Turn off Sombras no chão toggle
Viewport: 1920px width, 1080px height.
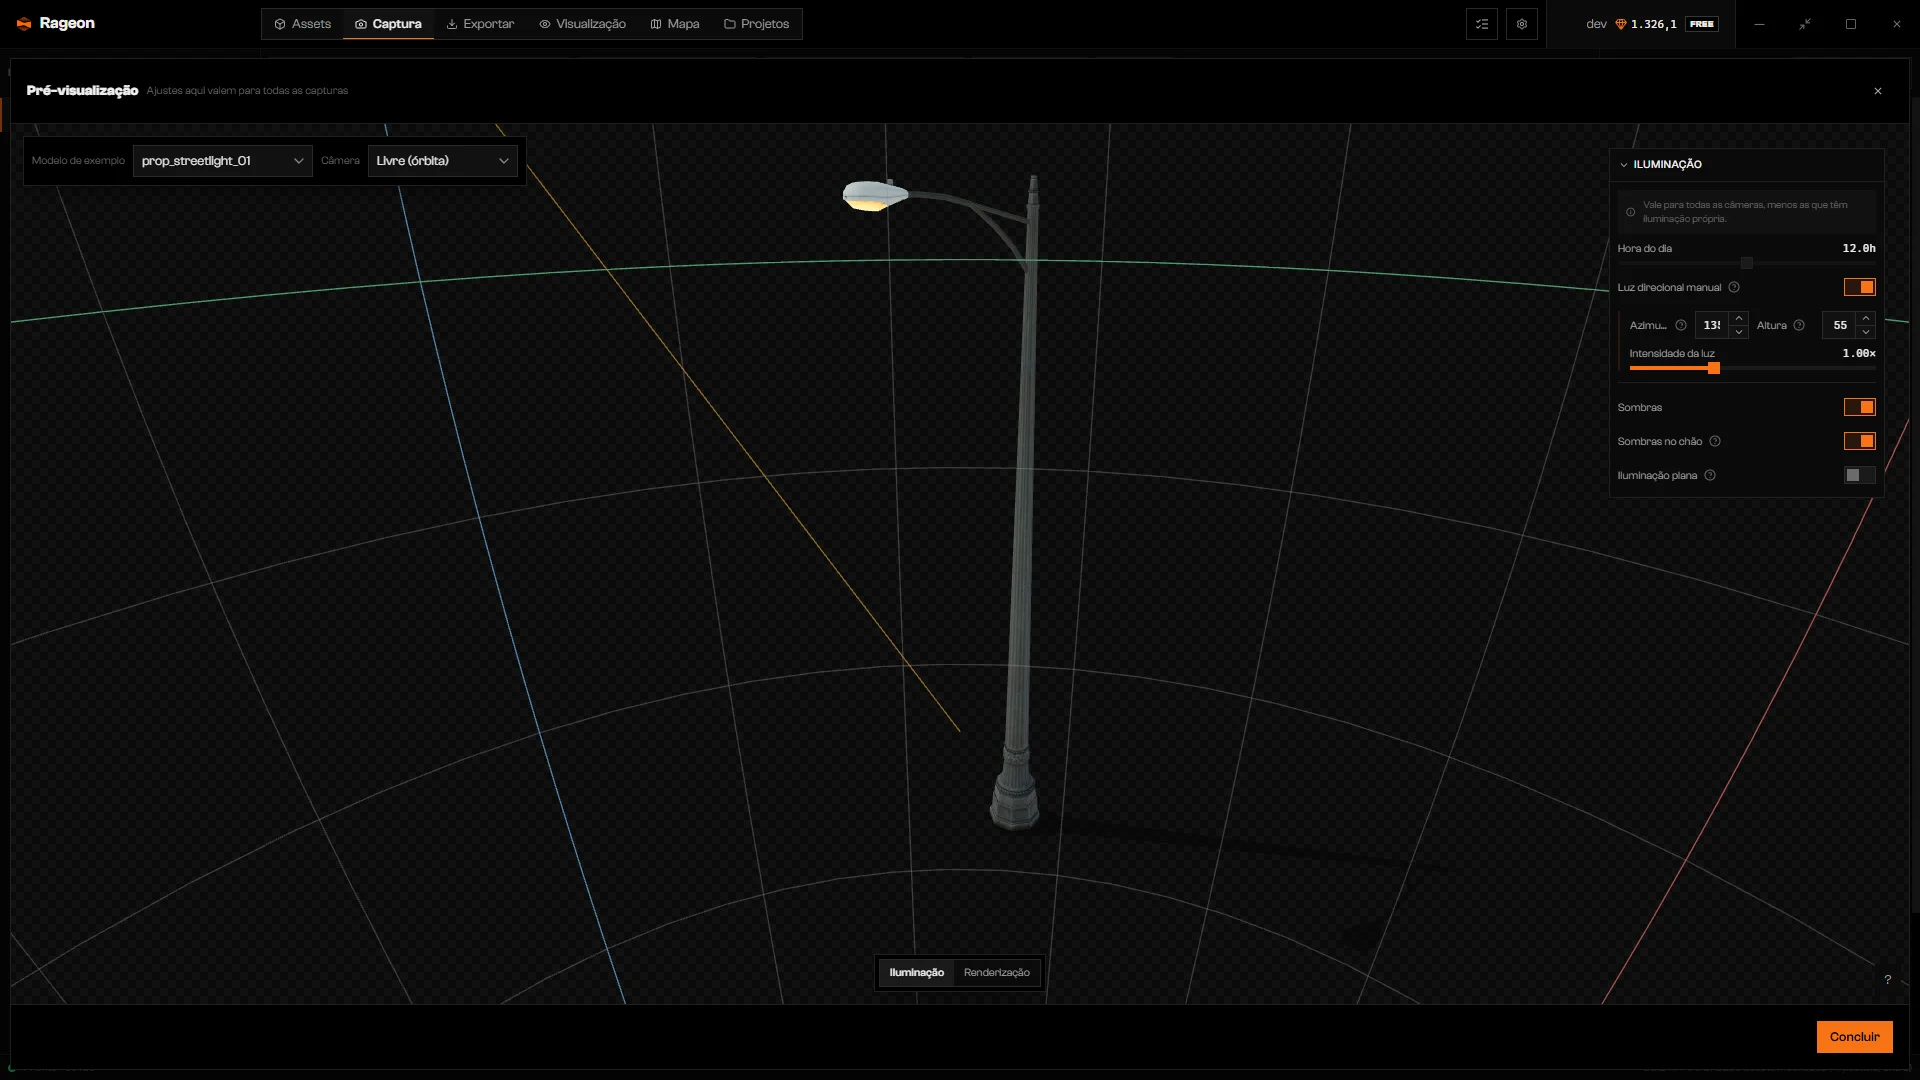(x=1860, y=442)
